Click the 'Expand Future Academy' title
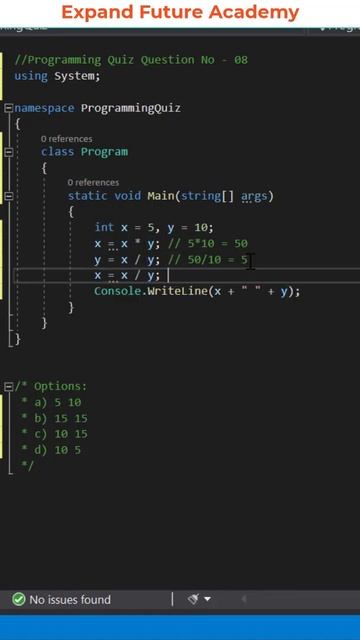 tap(180, 13)
